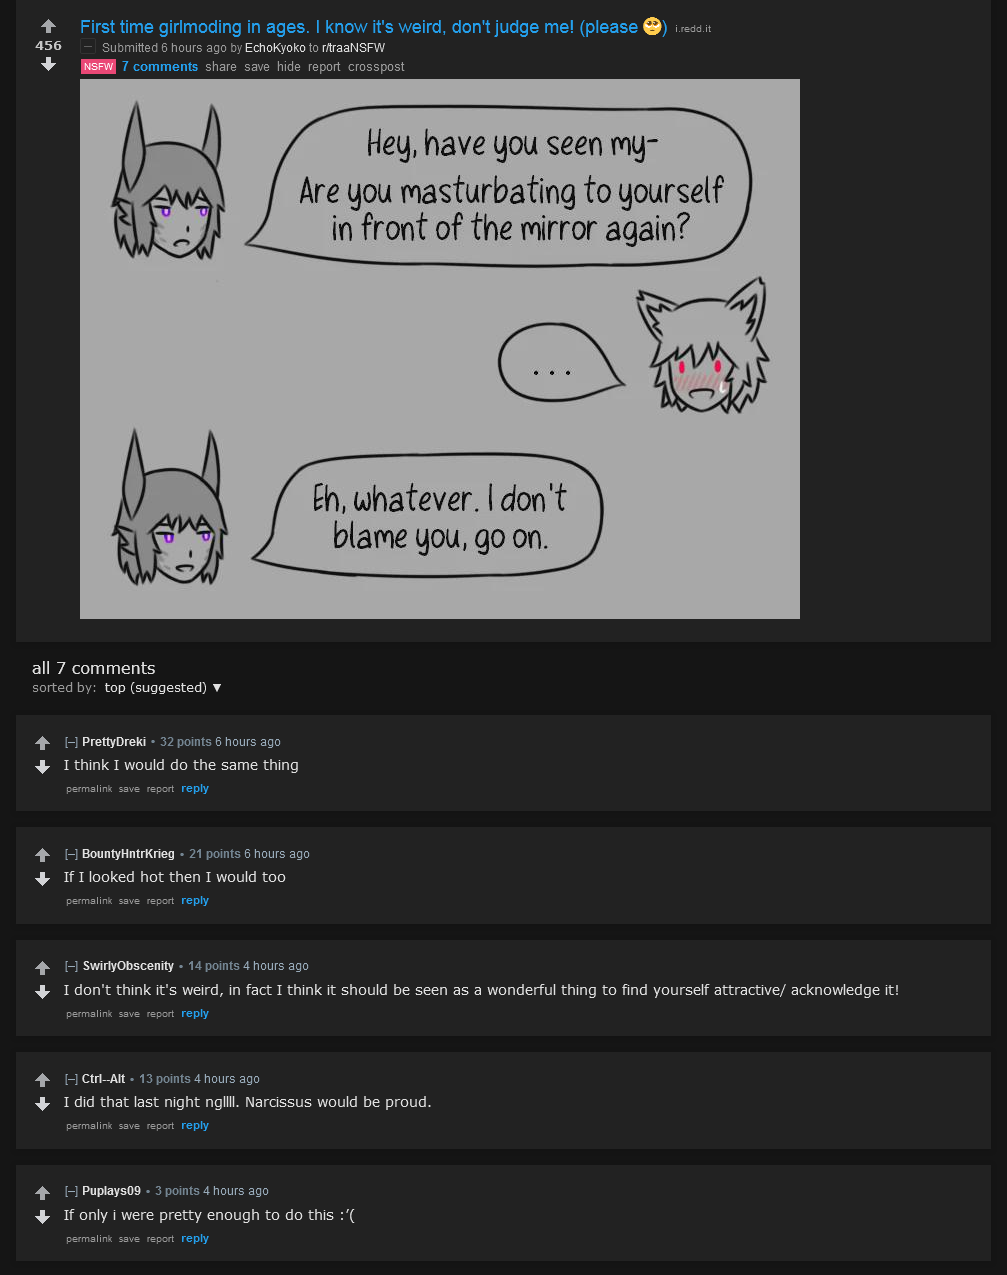1007x1275 pixels.
Task: Reply to Ctrl--Alt's comment
Action: point(195,1126)
